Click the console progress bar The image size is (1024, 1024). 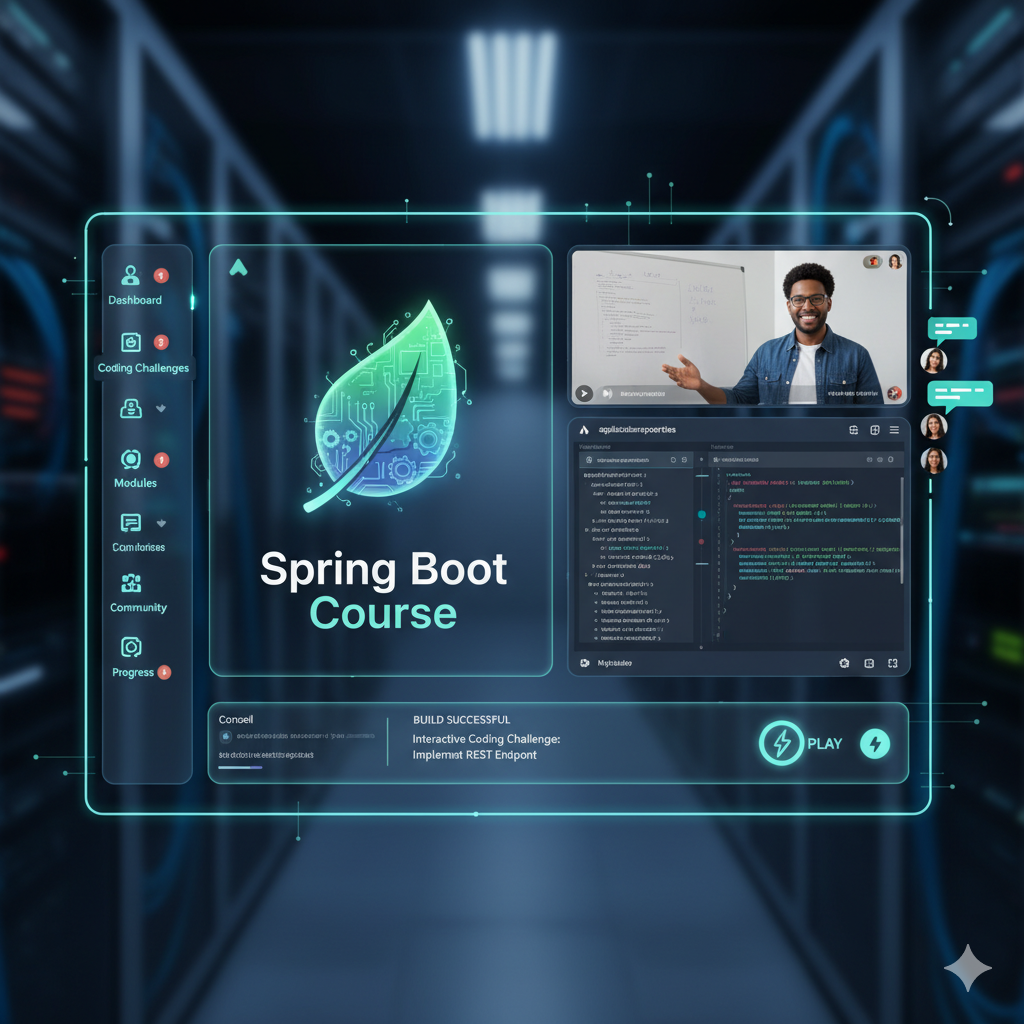click(240, 767)
